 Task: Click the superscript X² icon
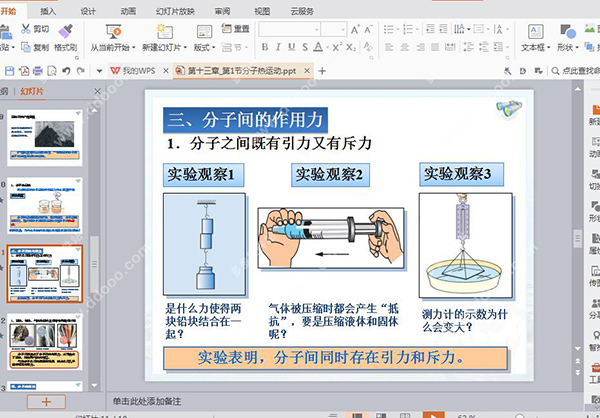coord(337,47)
